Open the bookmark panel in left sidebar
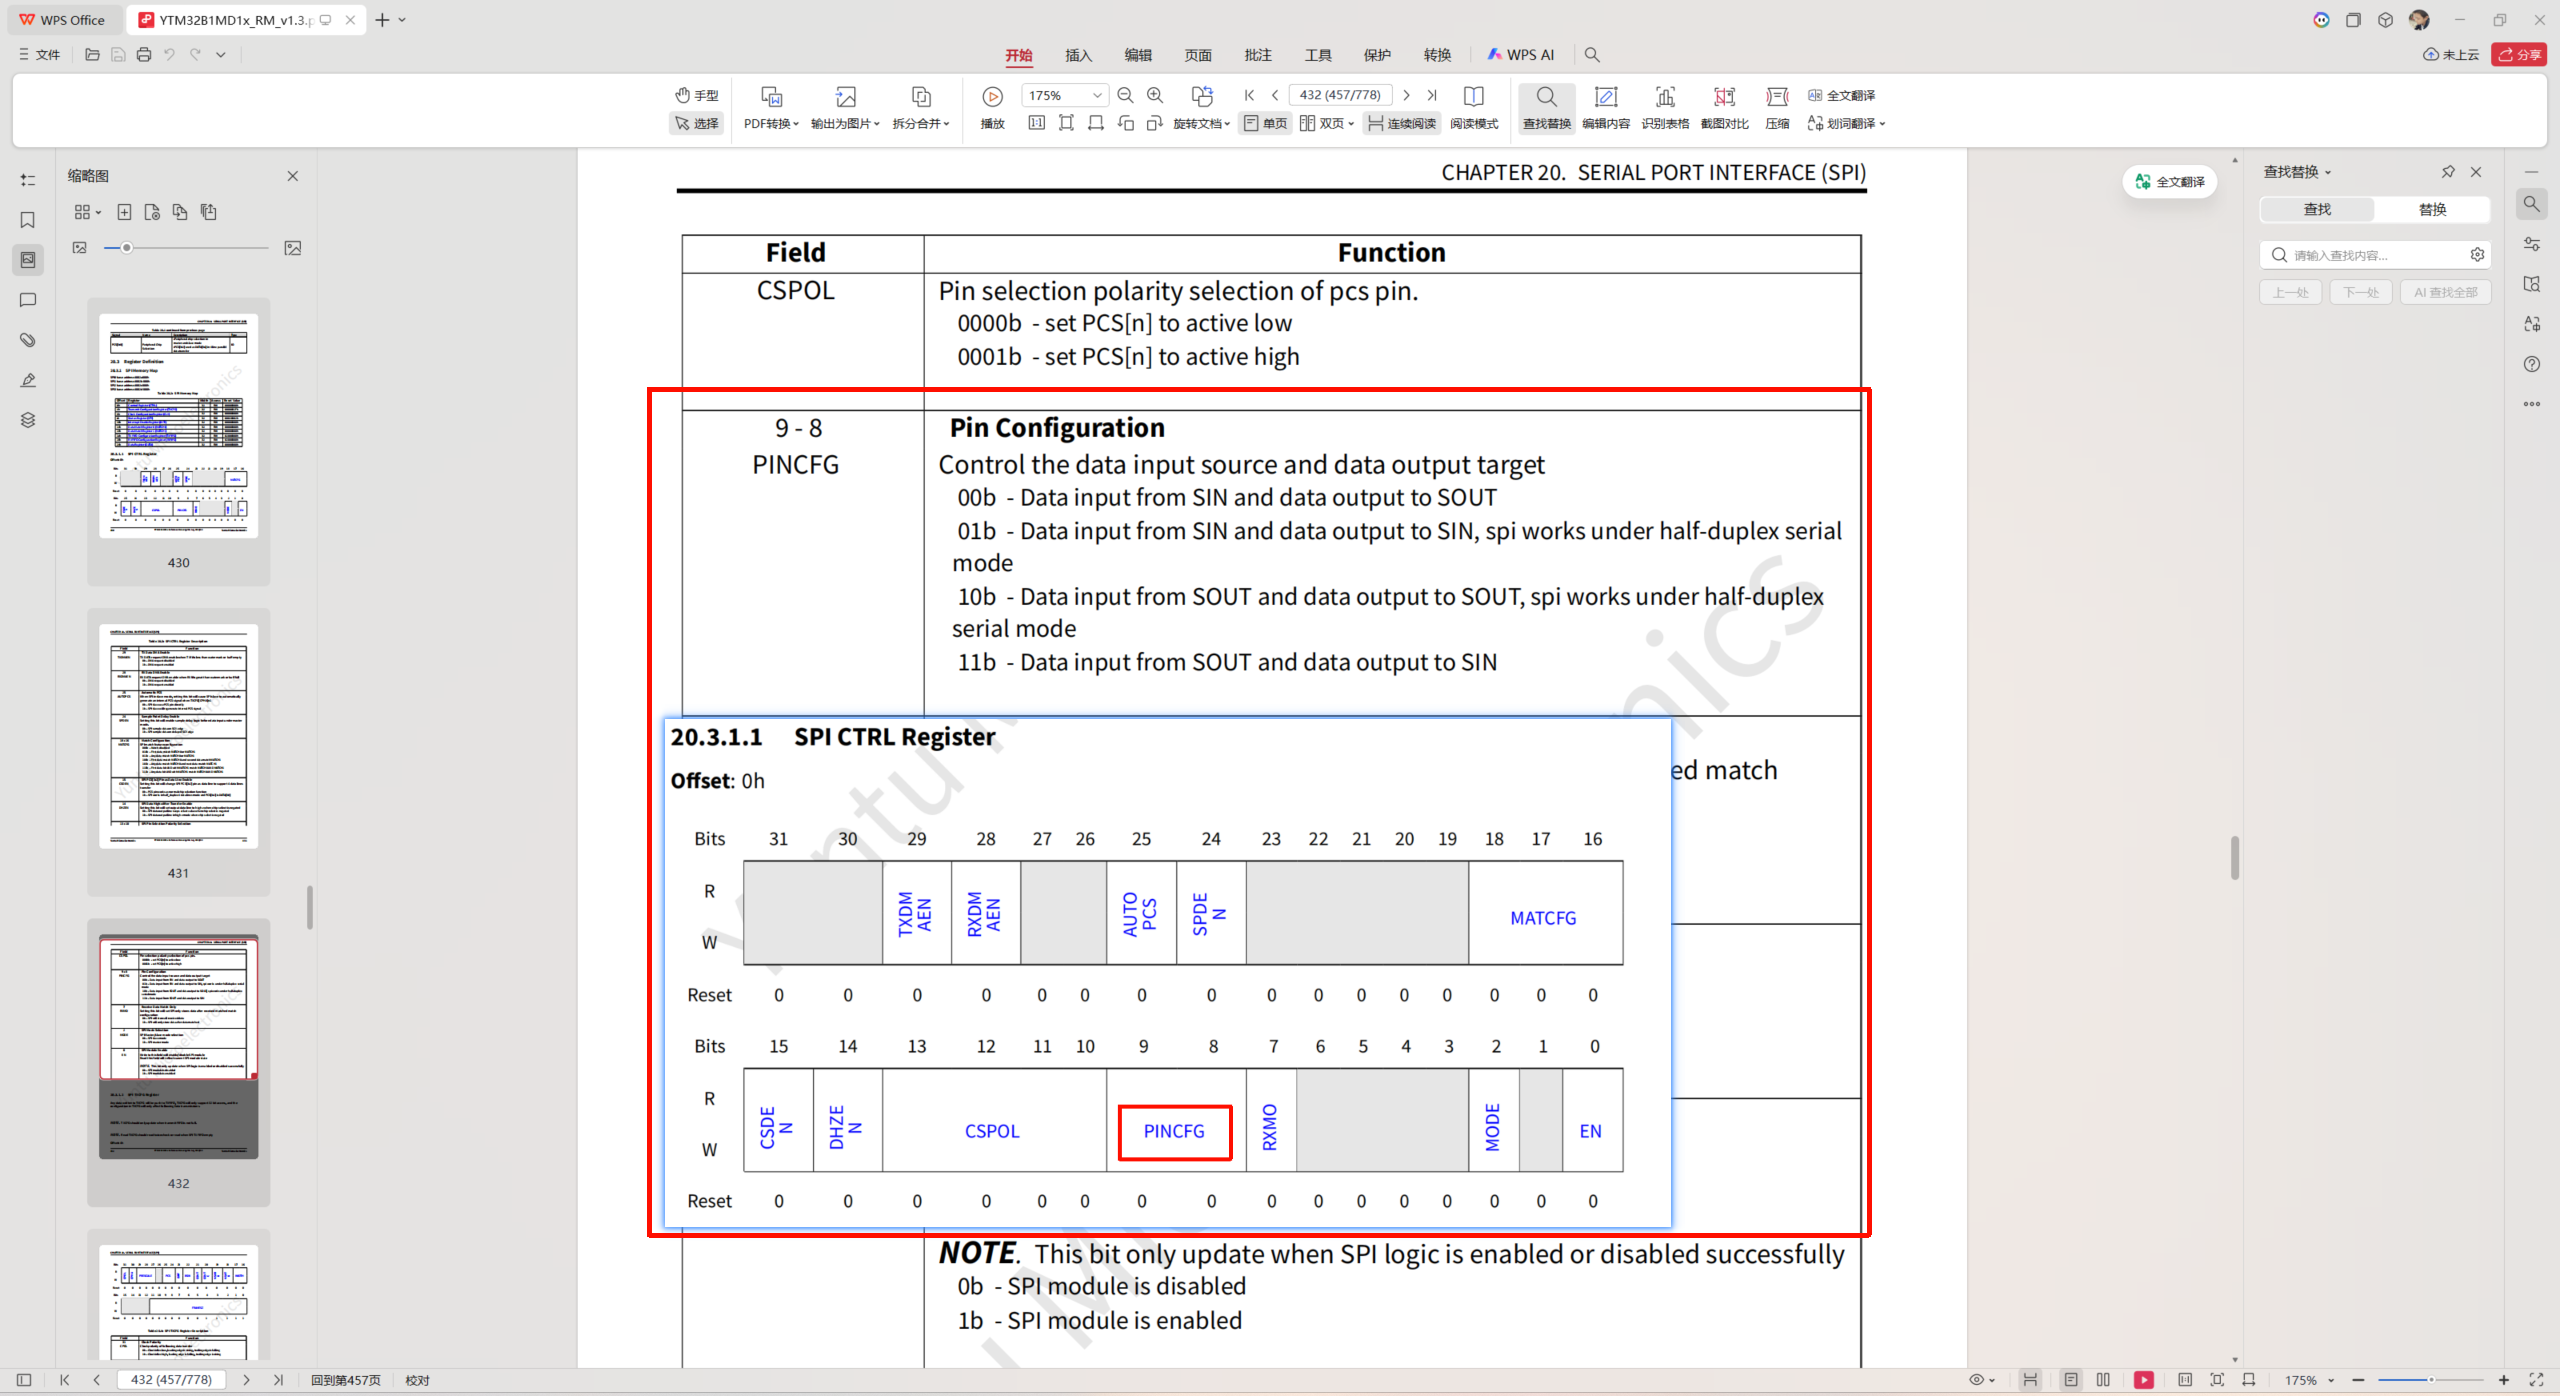The height and width of the screenshot is (1396, 2560). [x=28, y=220]
